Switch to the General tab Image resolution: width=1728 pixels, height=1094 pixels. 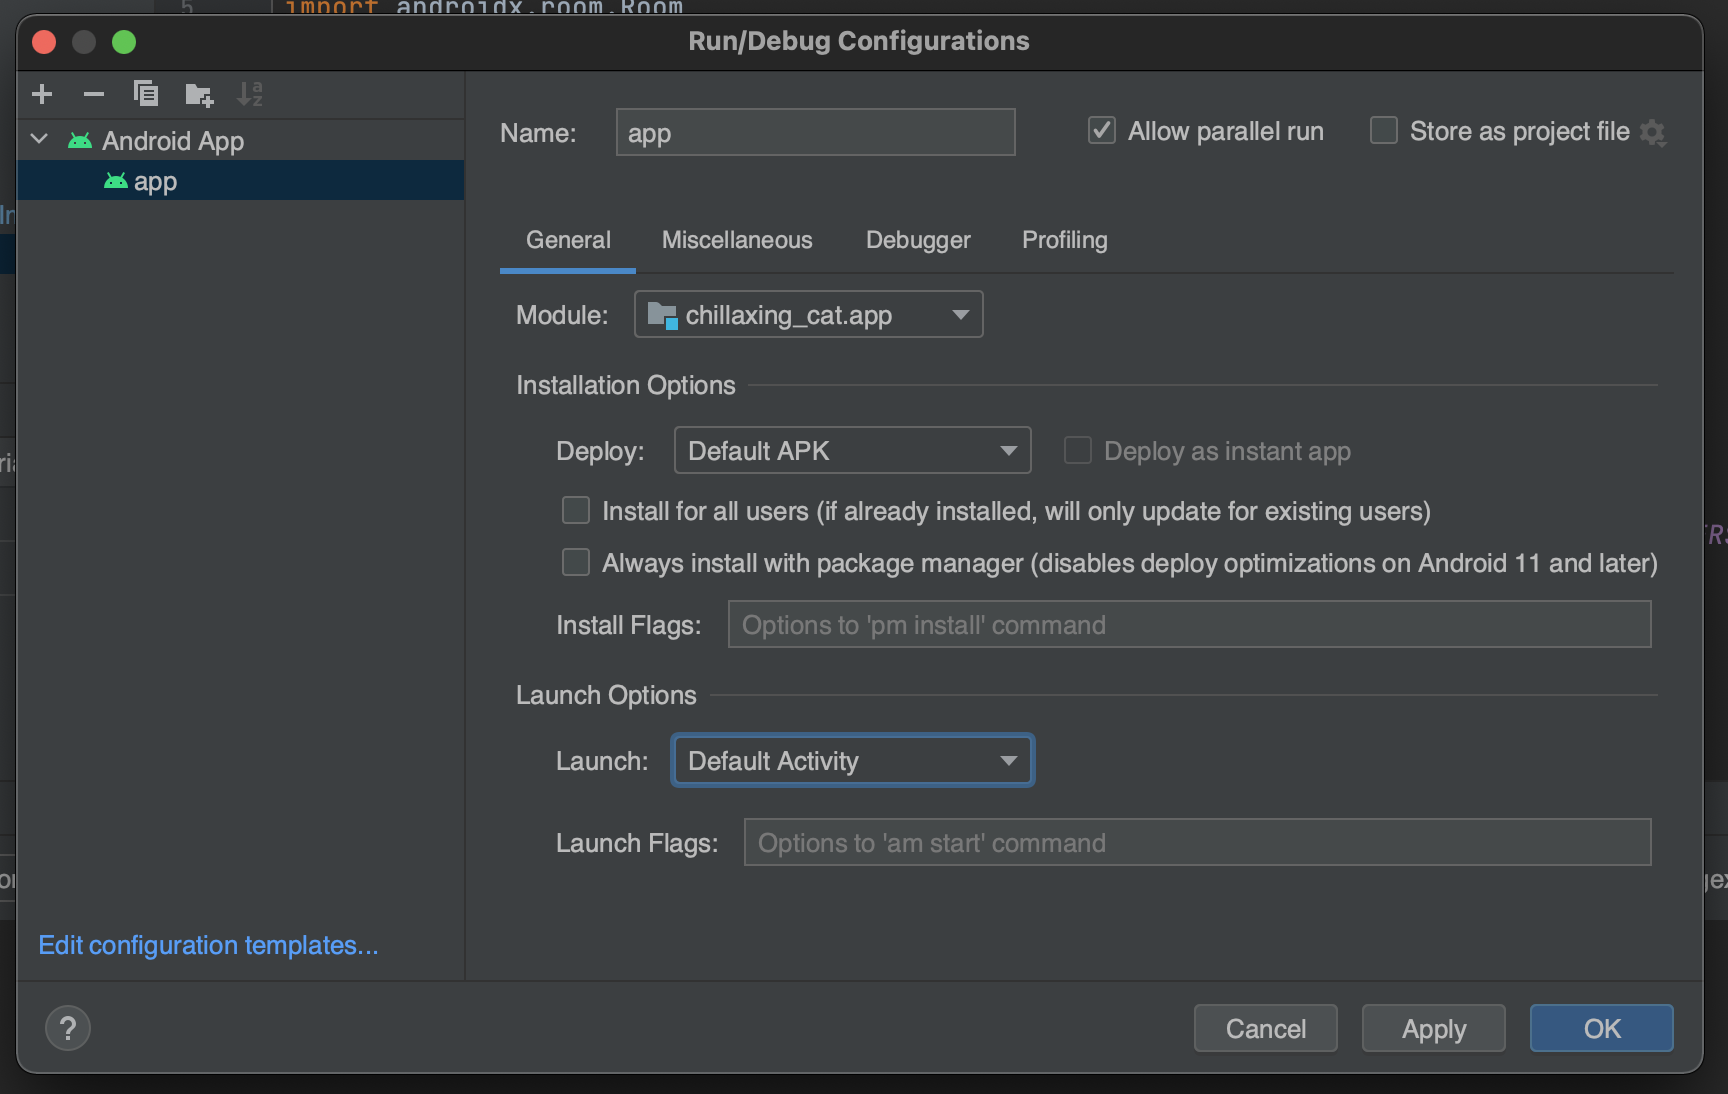pos(568,240)
